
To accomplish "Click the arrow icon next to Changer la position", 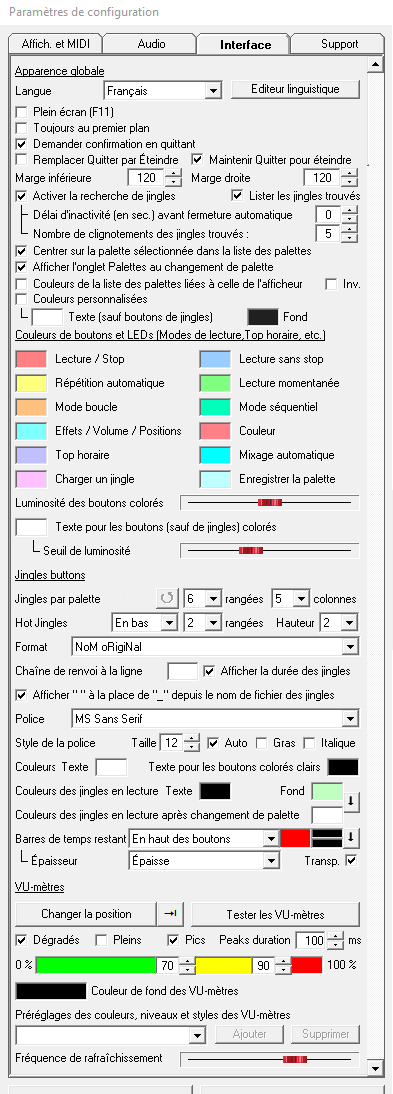I will (171, 914).
